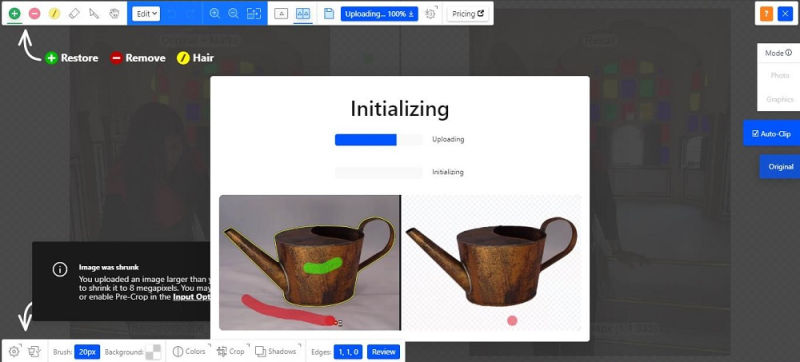Screen dimensions: 800x362
Task: Click the zoom-to-fit icon
Action: coord(254,14)
